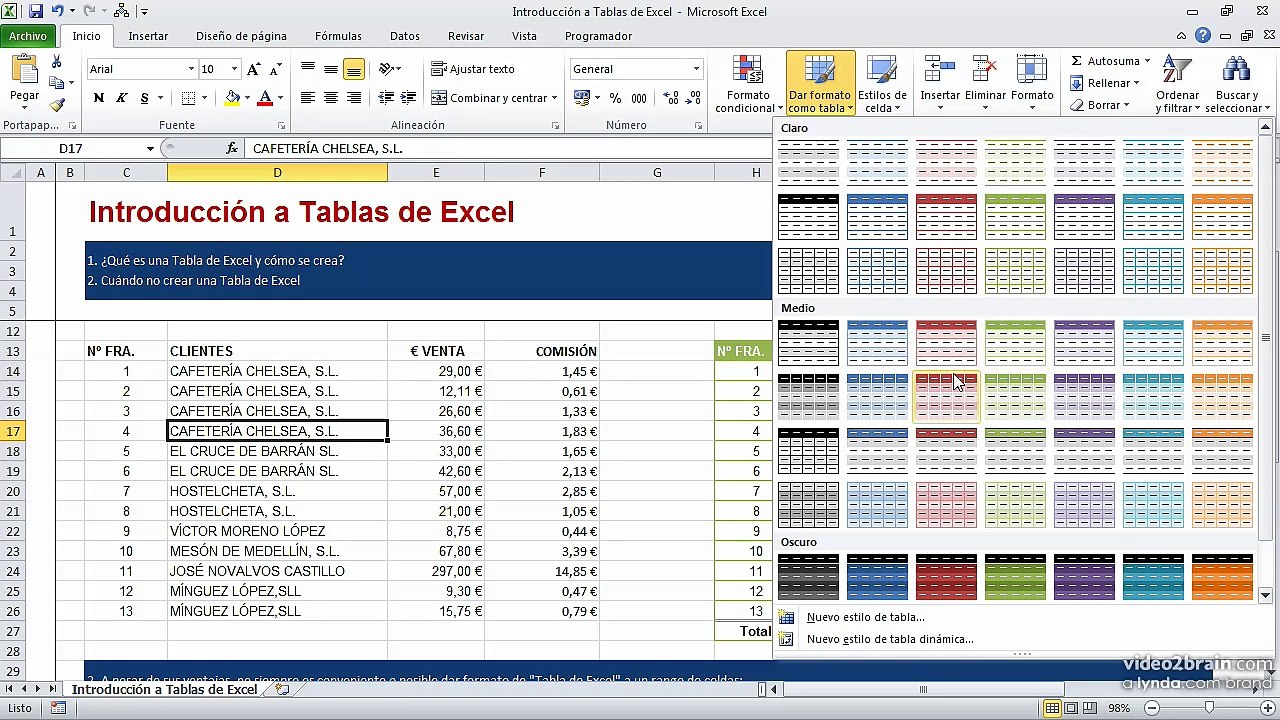The height and width of the screenshot is (720, 1280).
Task: Save the workbook from the quick access toolbar
Action: 36,12
